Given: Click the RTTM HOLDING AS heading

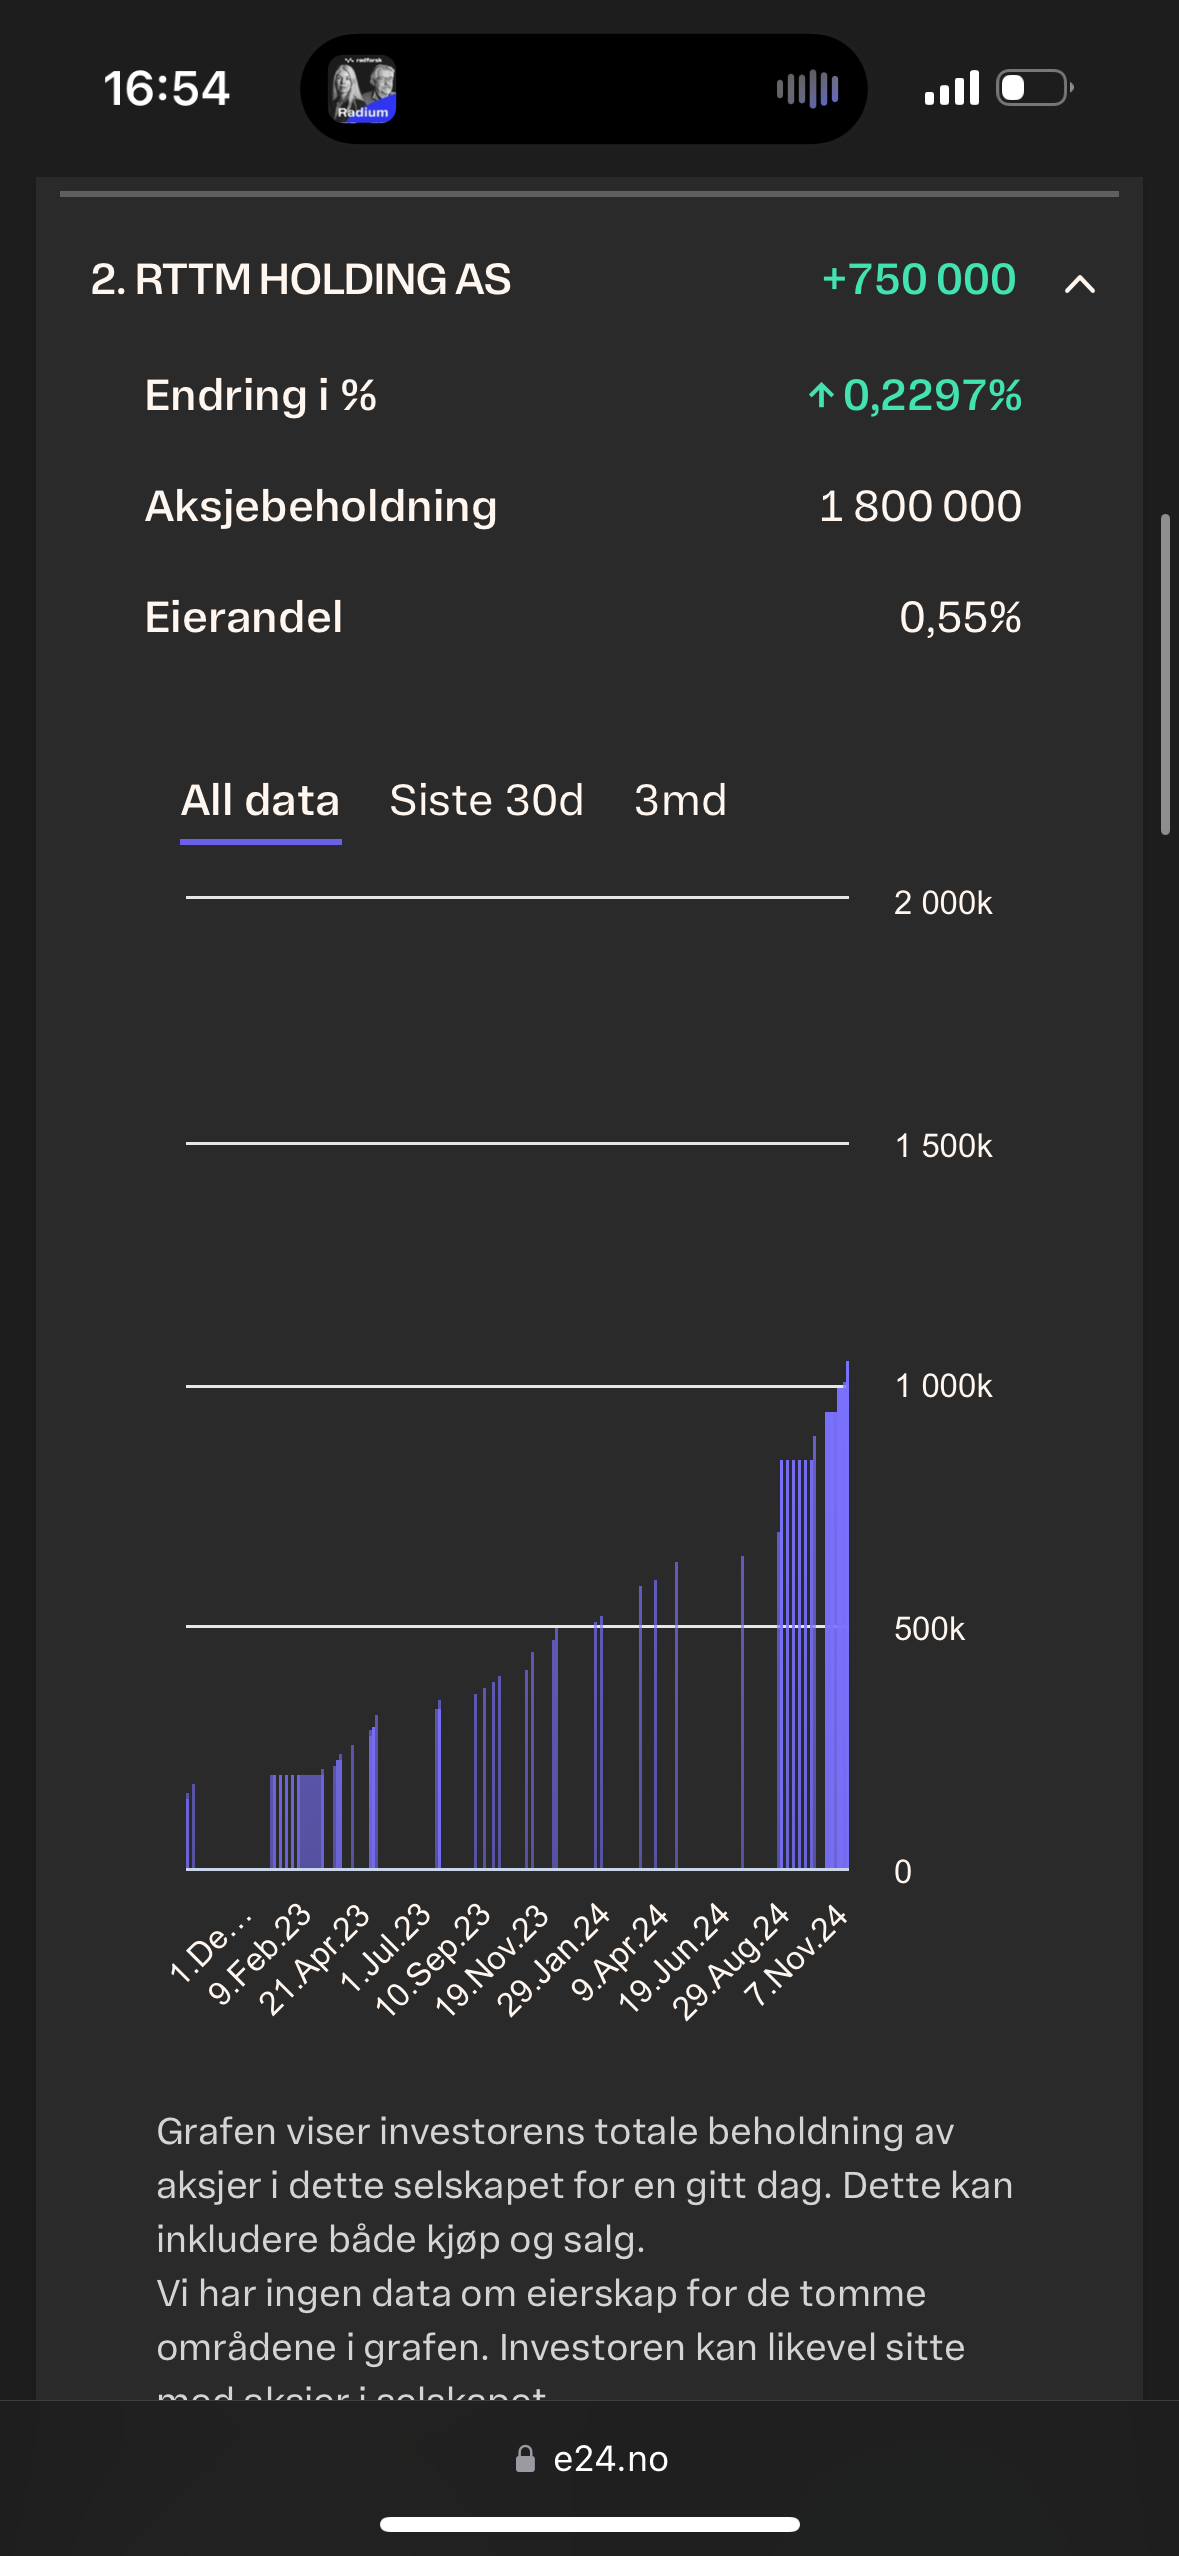Looking at the screenshot, I should coord(300,280).
